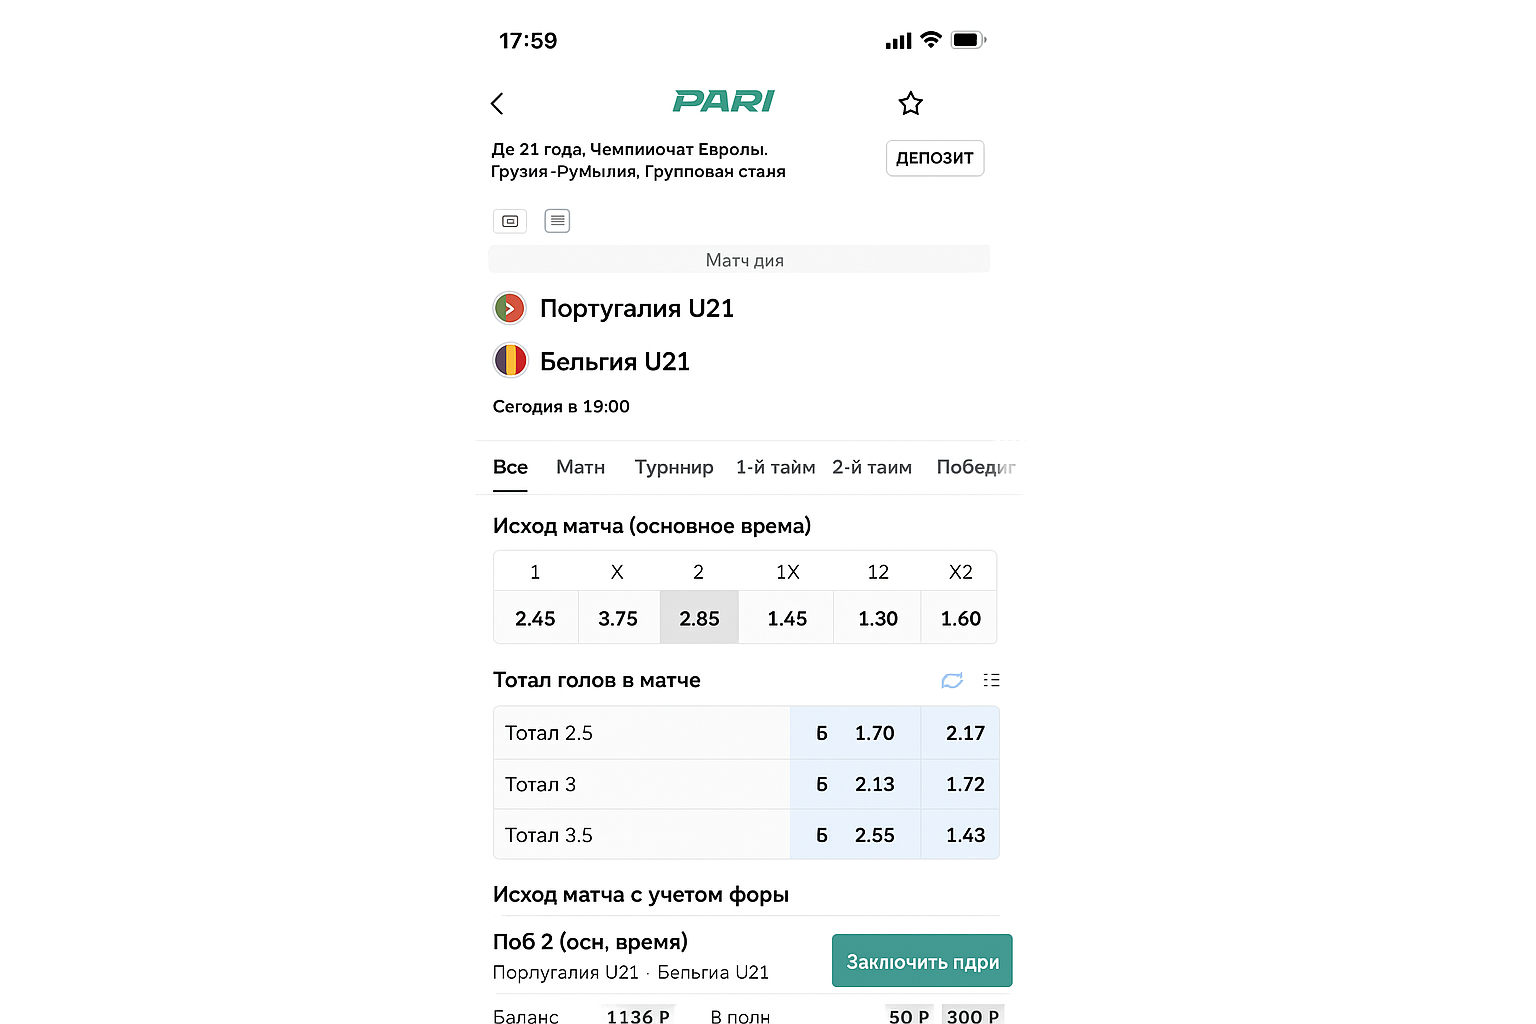The image size is (1536, 1024).
Task: Open the text commentary list icon
Action: tap(557, 221)
